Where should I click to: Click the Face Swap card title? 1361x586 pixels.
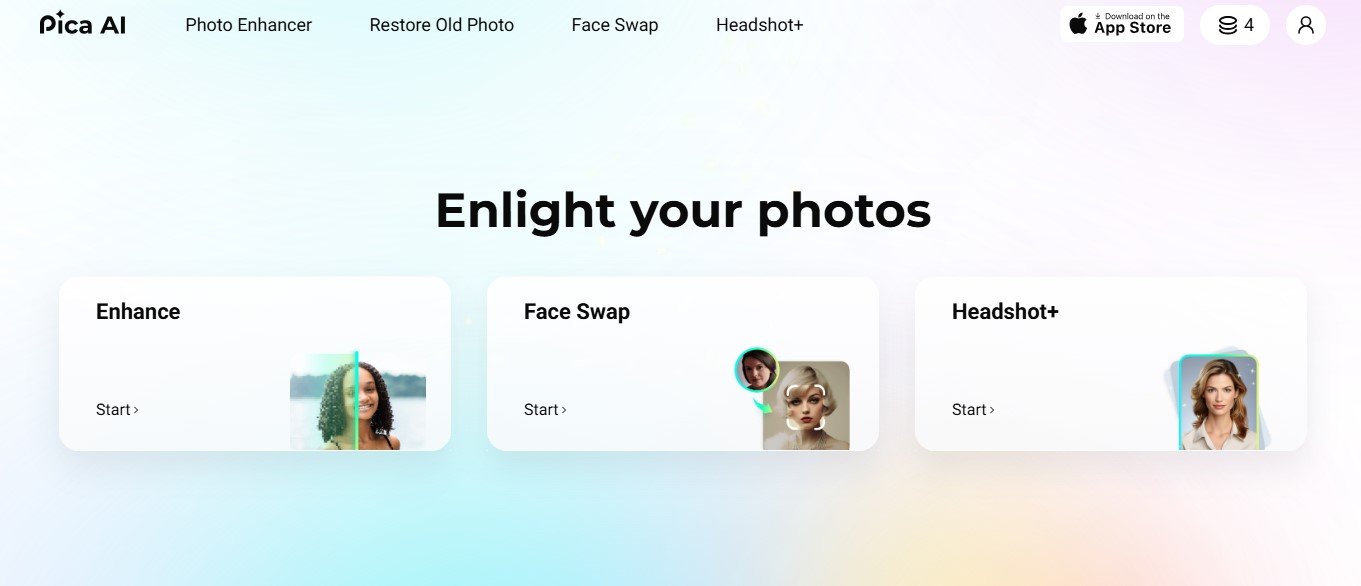pos(577,312)
